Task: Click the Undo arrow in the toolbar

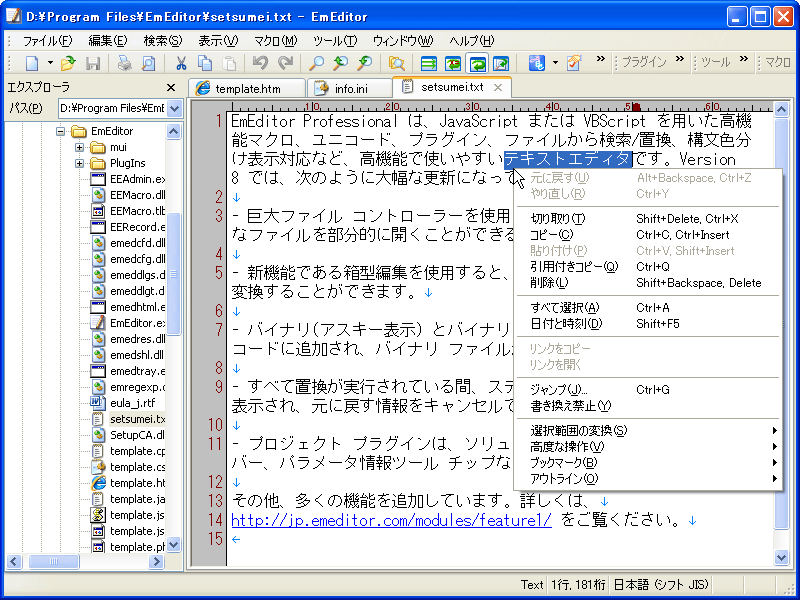Action: coord(260,63)
